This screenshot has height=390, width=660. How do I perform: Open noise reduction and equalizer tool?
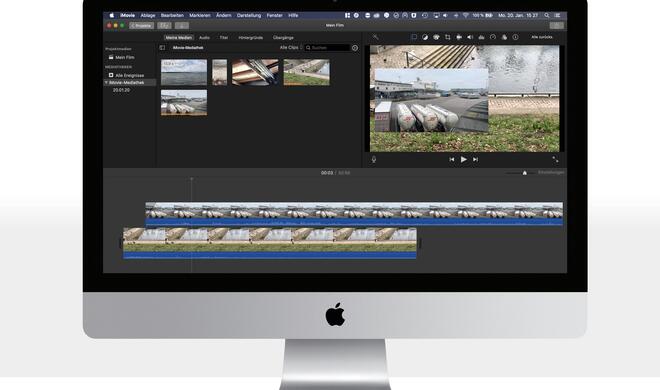click(x=482, y=37)
